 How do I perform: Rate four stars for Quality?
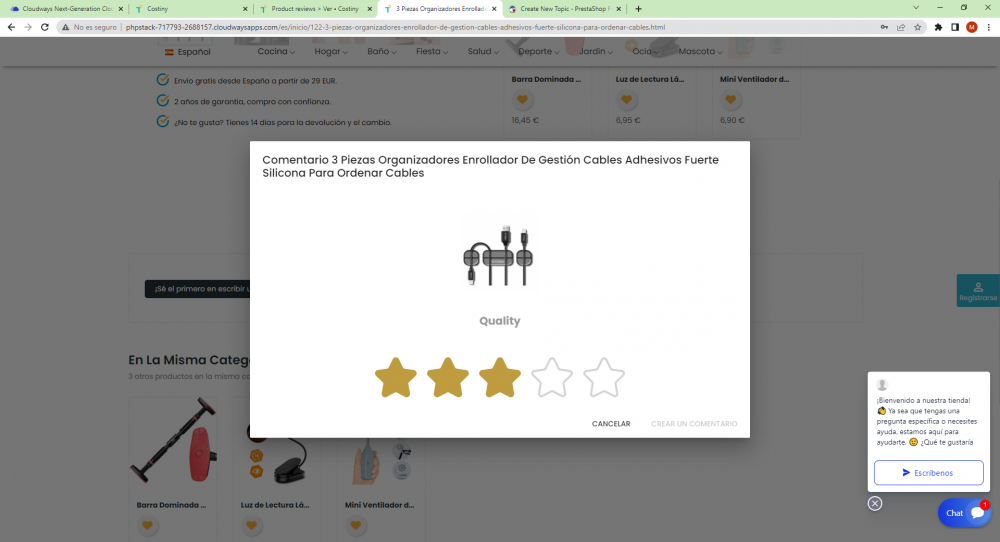(552, 377)
